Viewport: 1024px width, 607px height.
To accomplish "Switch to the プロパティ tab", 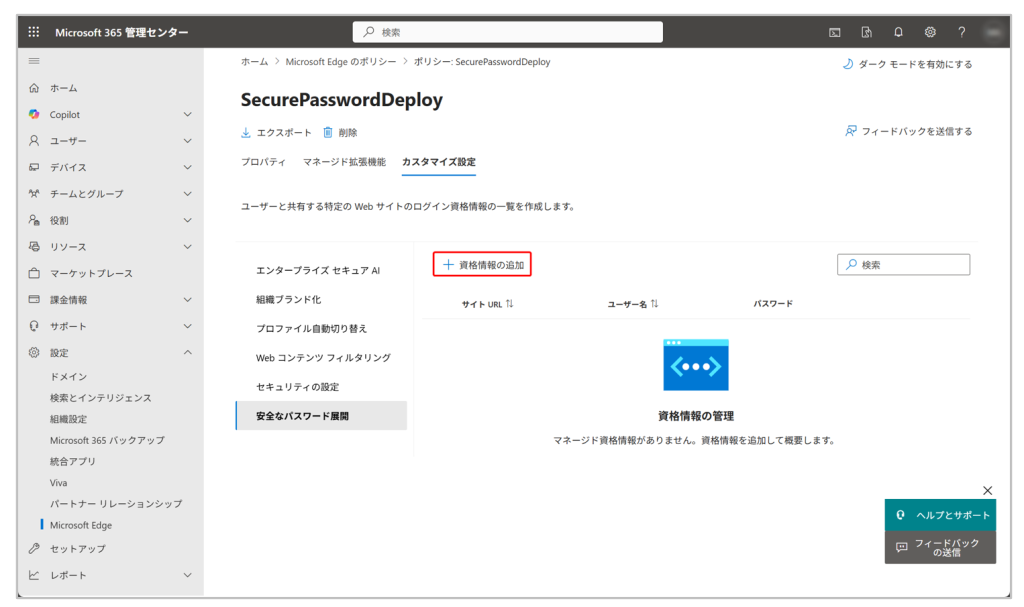I will 263,162.
